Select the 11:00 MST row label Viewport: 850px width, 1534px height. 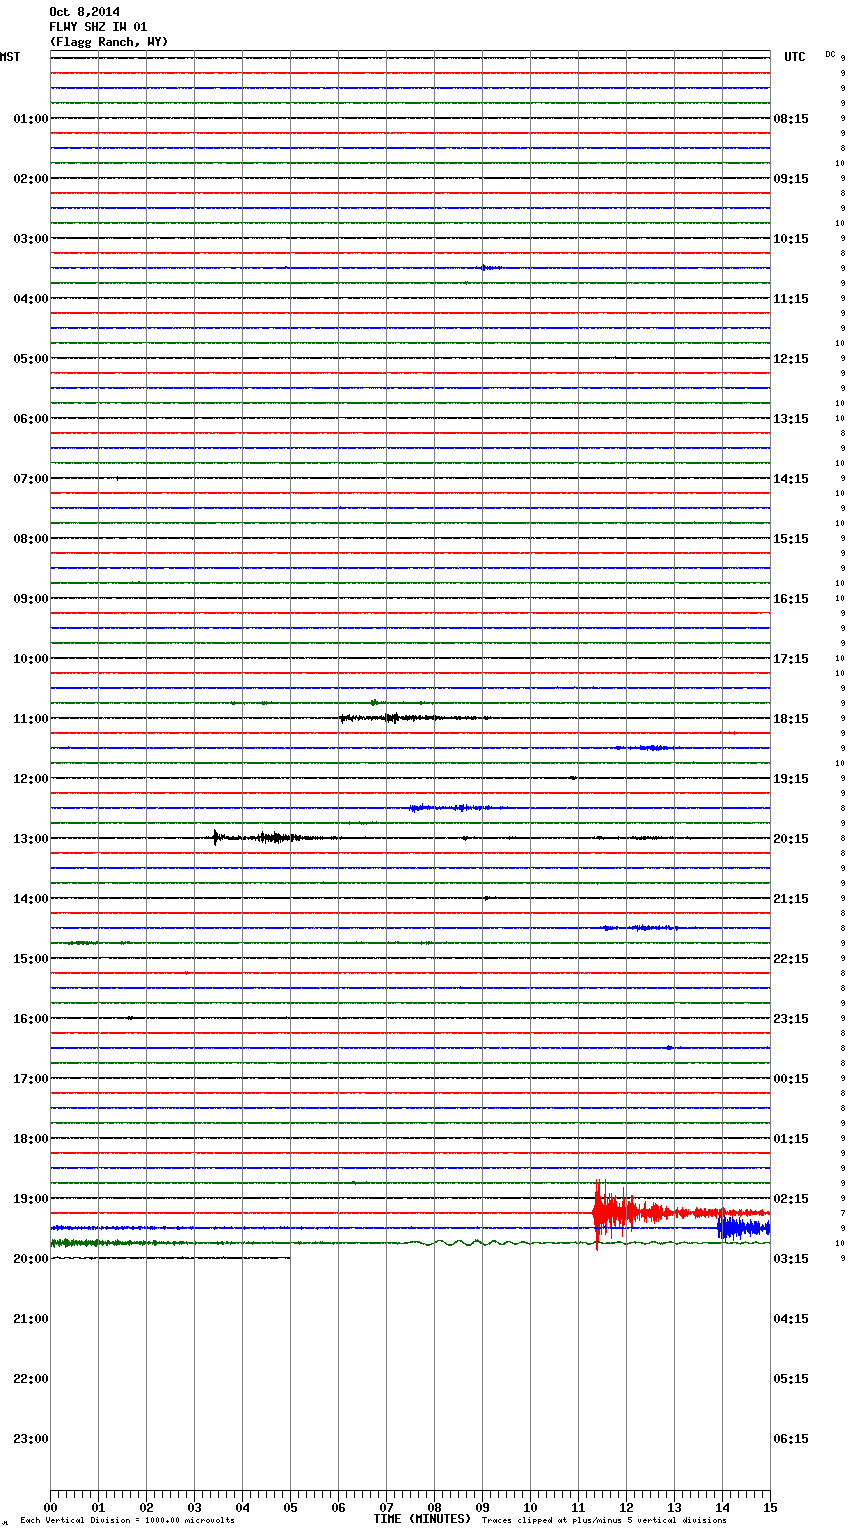(30, 719)
